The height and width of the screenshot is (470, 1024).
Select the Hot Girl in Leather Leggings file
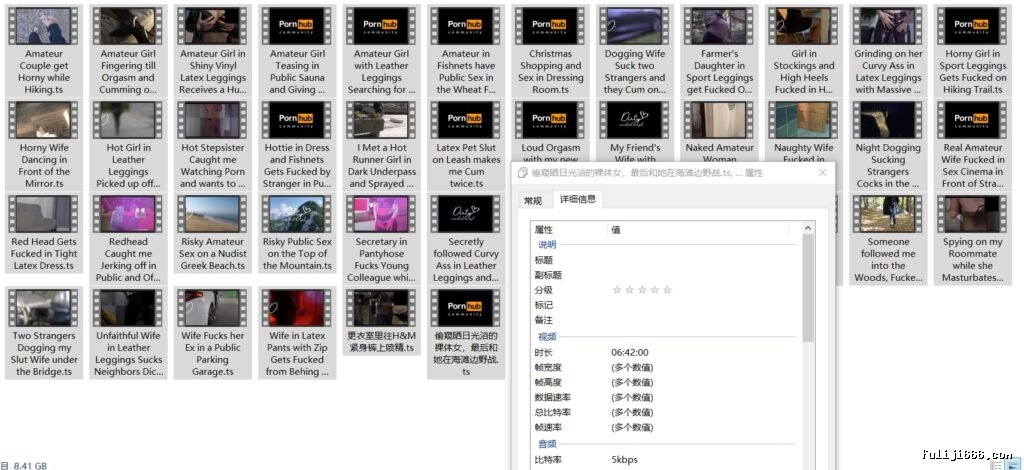point(128,145)
